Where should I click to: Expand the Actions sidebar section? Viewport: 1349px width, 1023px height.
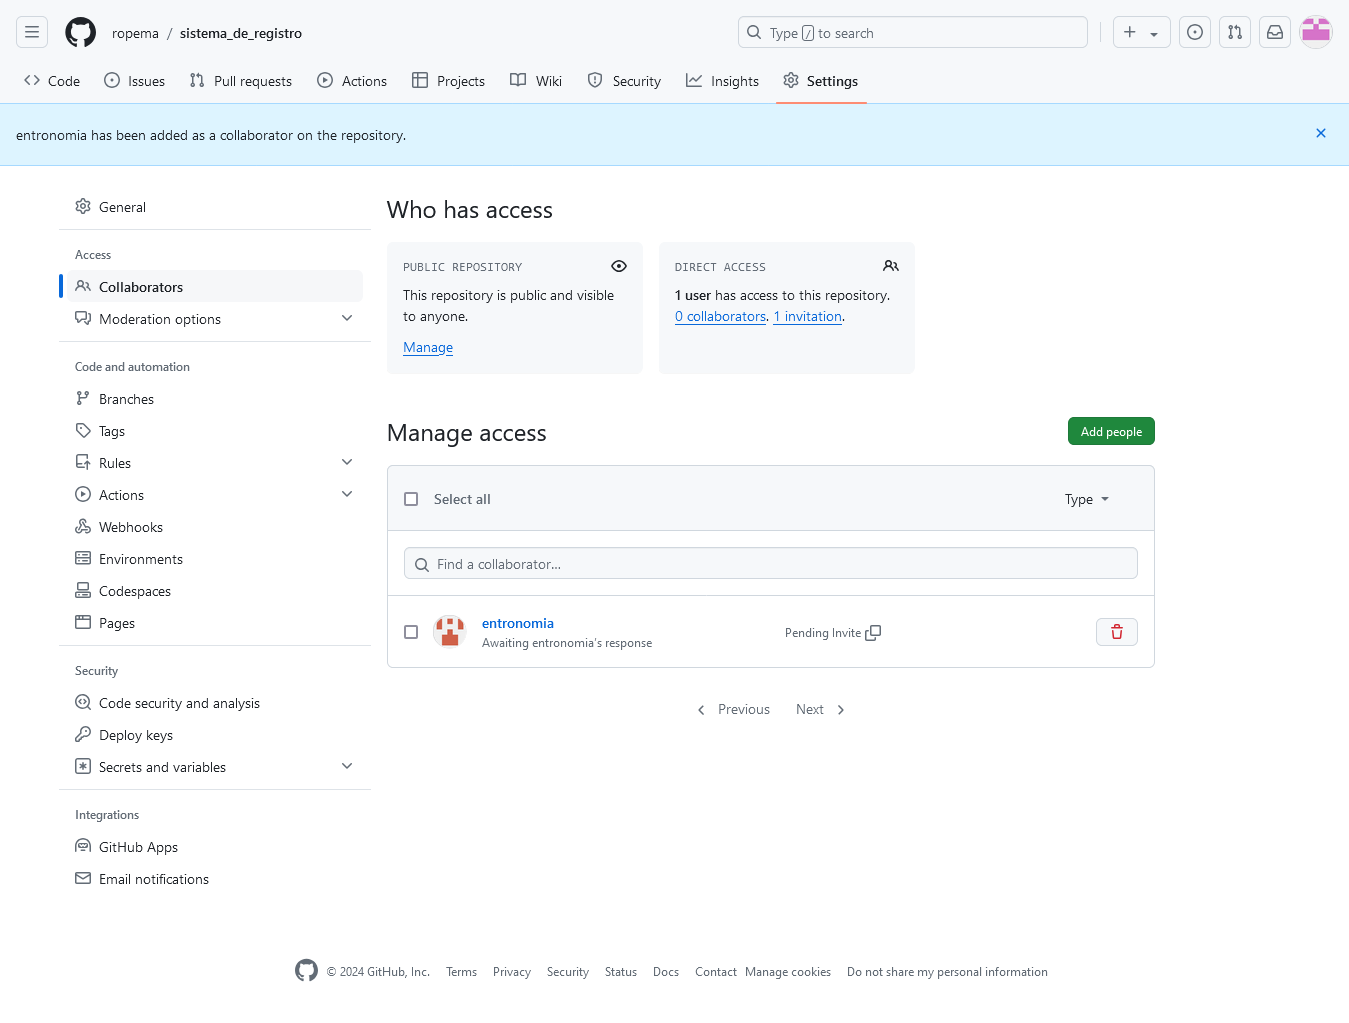(x=347, y=494)
